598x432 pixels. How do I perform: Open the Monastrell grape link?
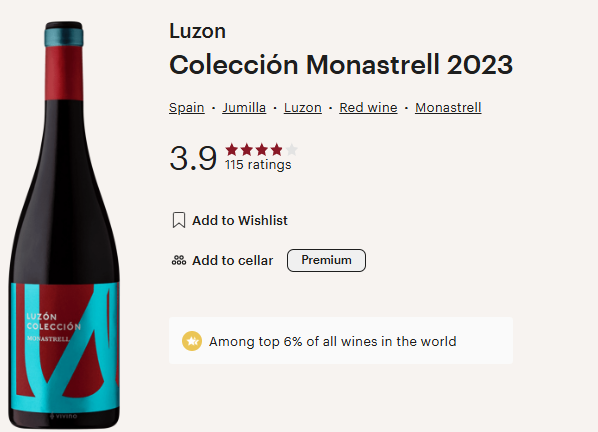point(448,108)
